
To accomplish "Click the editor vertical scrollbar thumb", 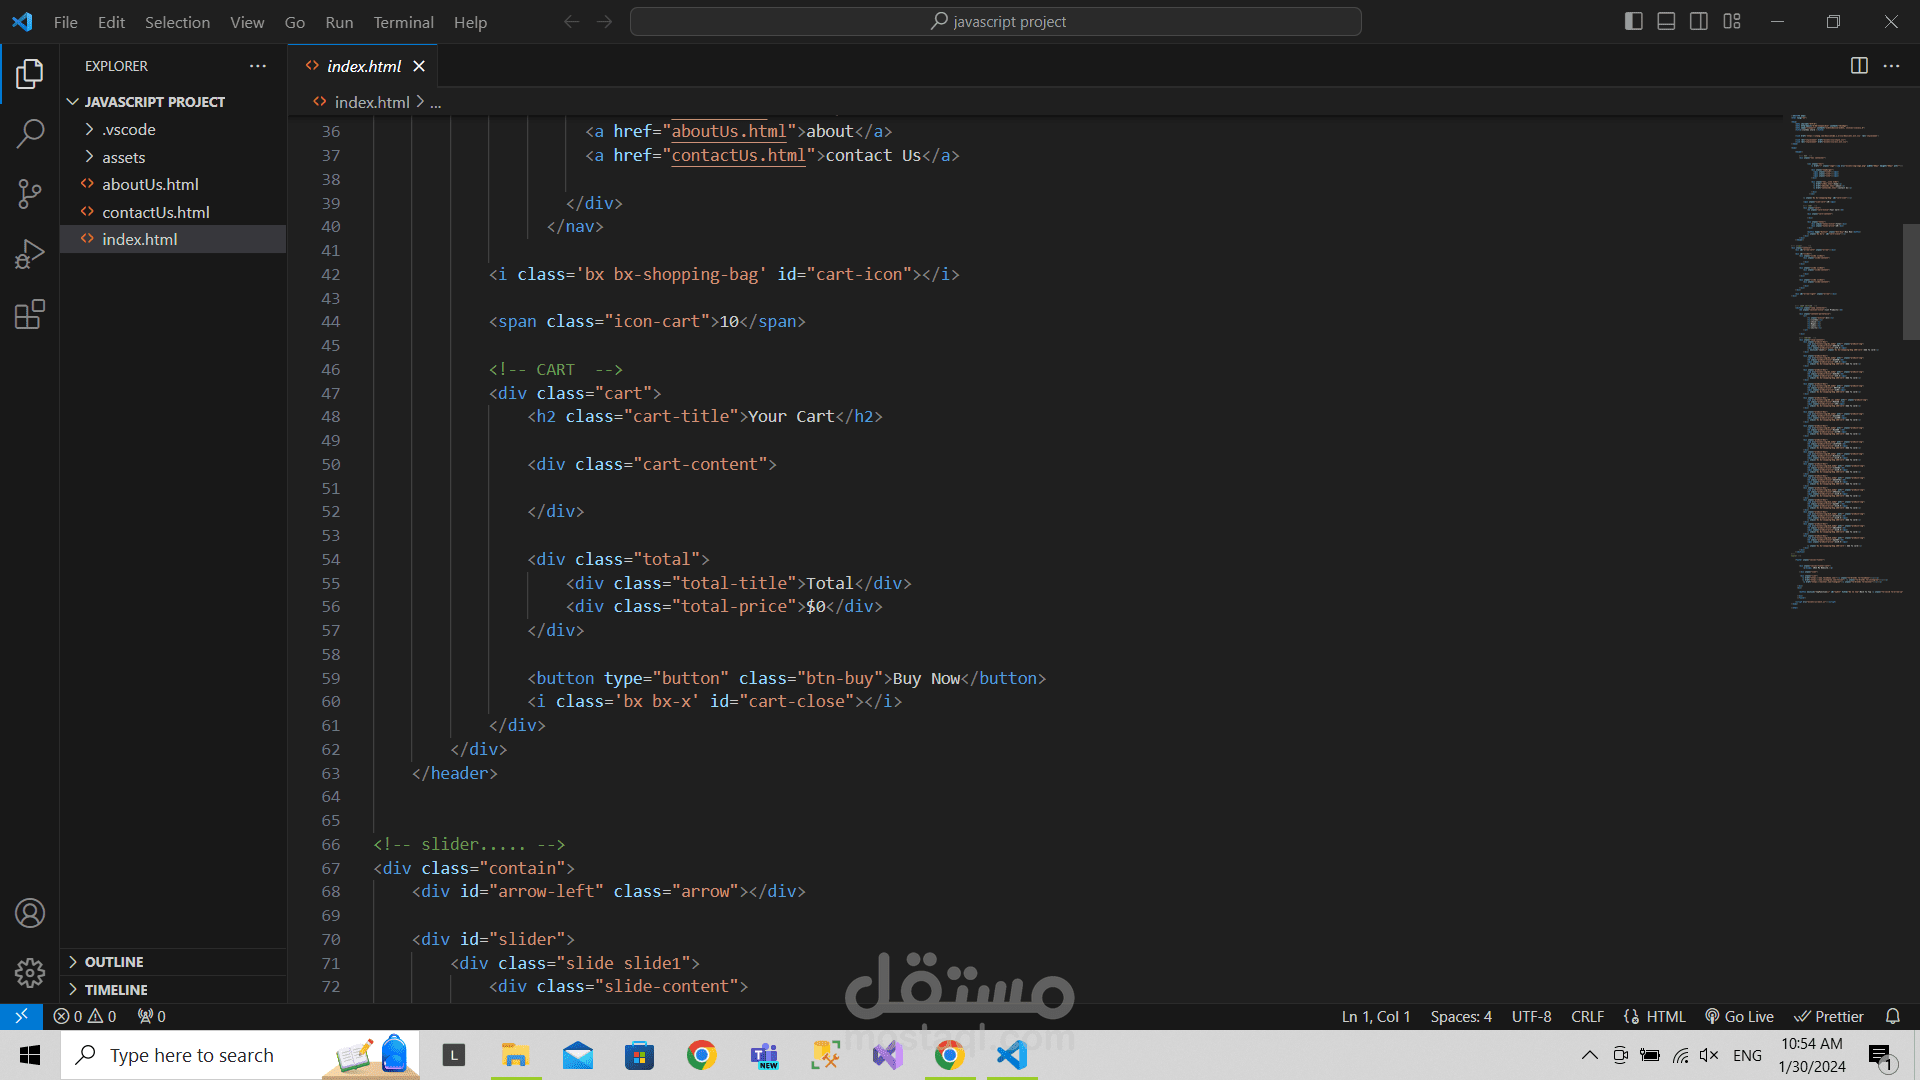I will [1910, 282].
